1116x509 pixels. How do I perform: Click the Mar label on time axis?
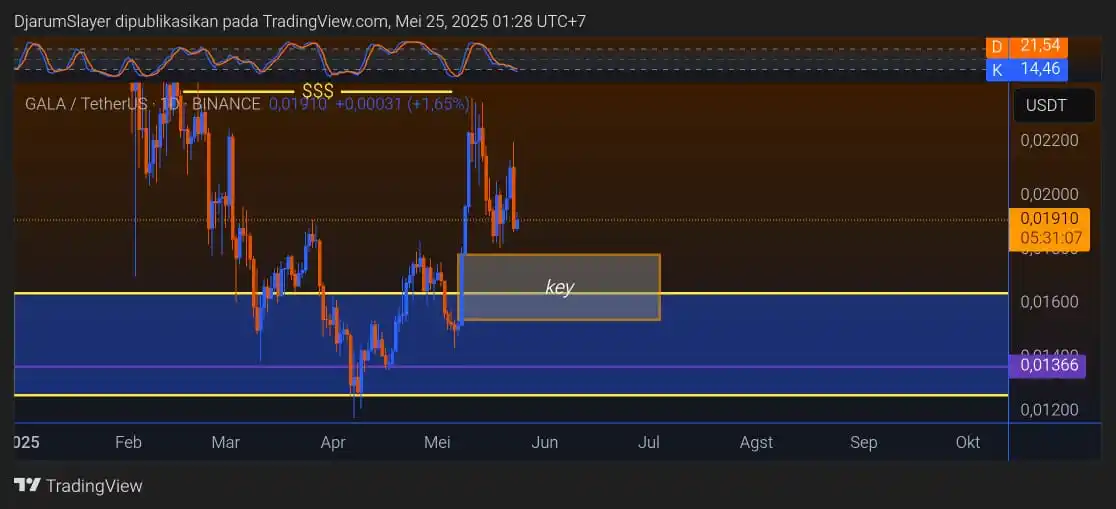226,442
